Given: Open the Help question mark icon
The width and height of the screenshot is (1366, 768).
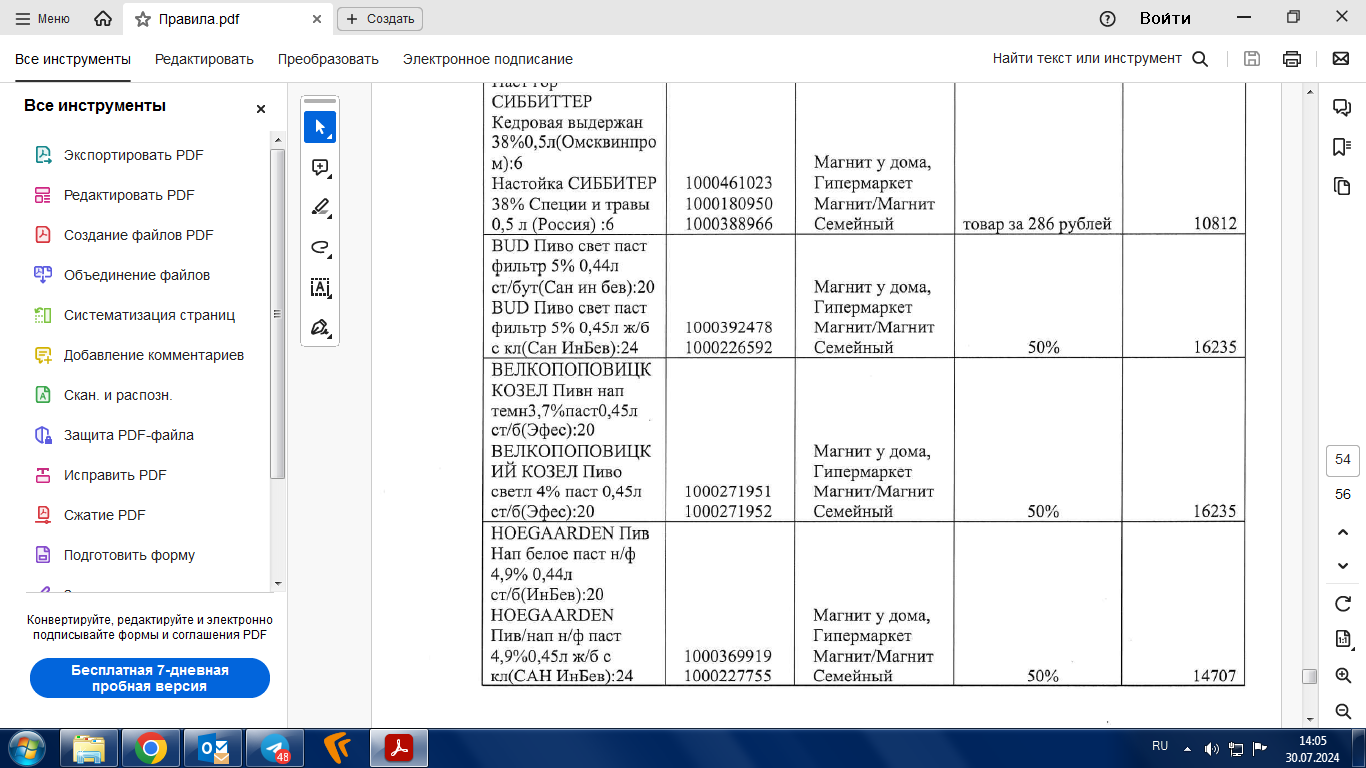Looking at the screenshot, I should tap(1107, 19).
